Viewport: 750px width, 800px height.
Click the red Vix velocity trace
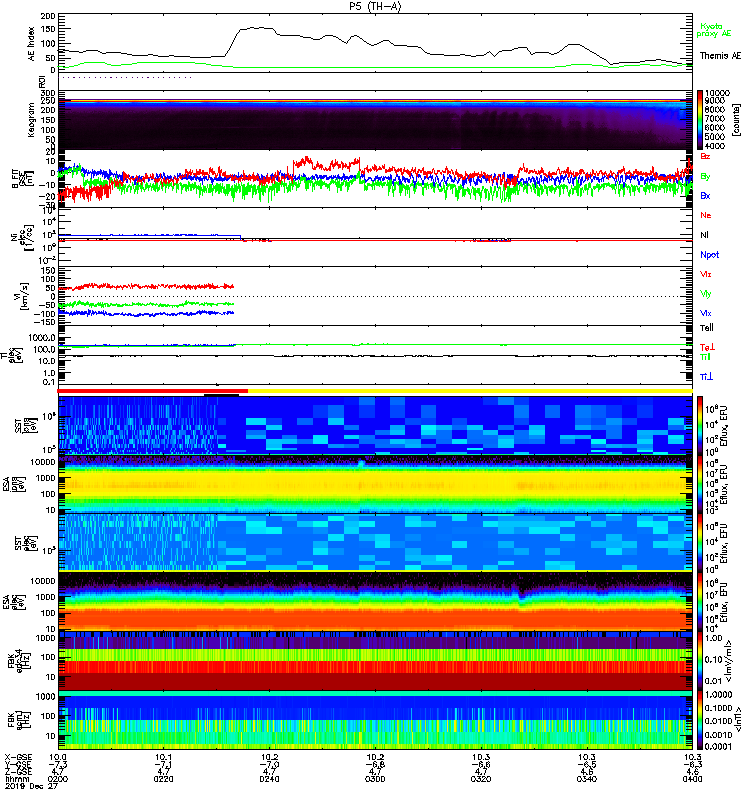[x=146, y=287]
